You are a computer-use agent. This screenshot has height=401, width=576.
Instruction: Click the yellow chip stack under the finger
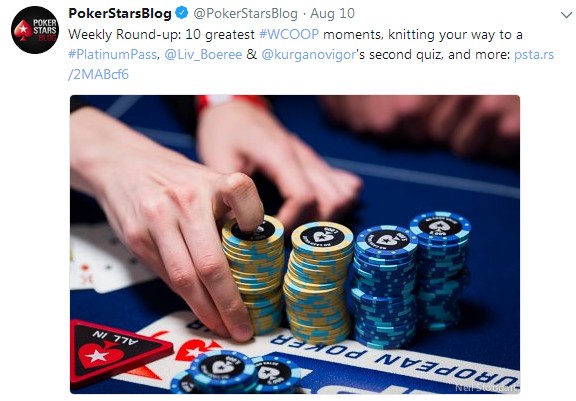(253, 275)
